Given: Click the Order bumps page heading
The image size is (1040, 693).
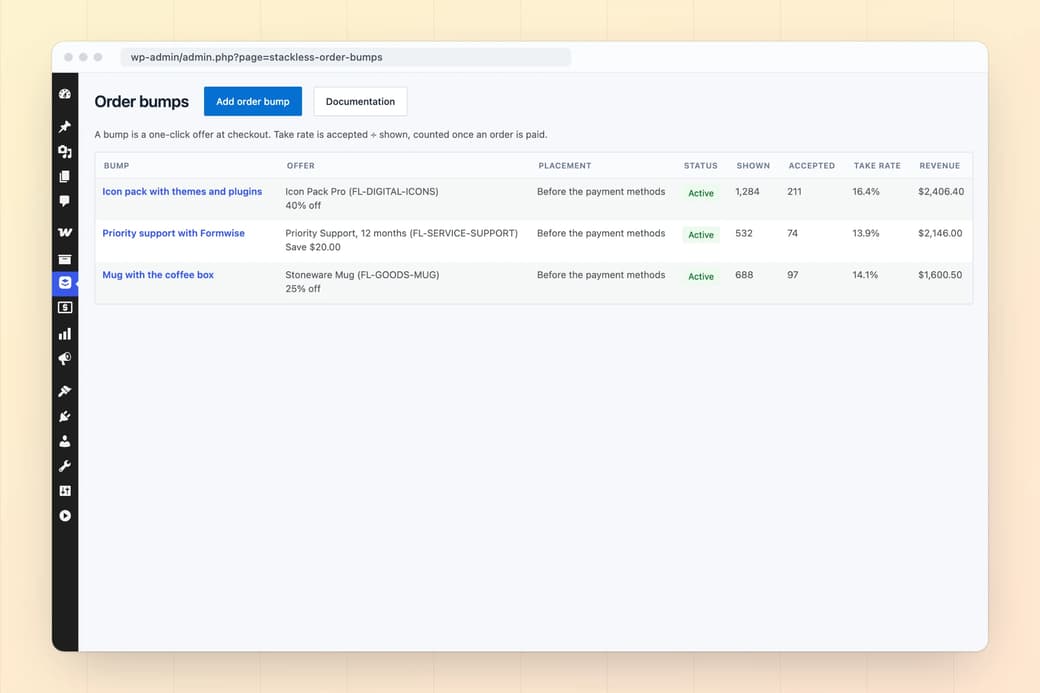Looking at the screenshot, I should click(x=141, y=101).
